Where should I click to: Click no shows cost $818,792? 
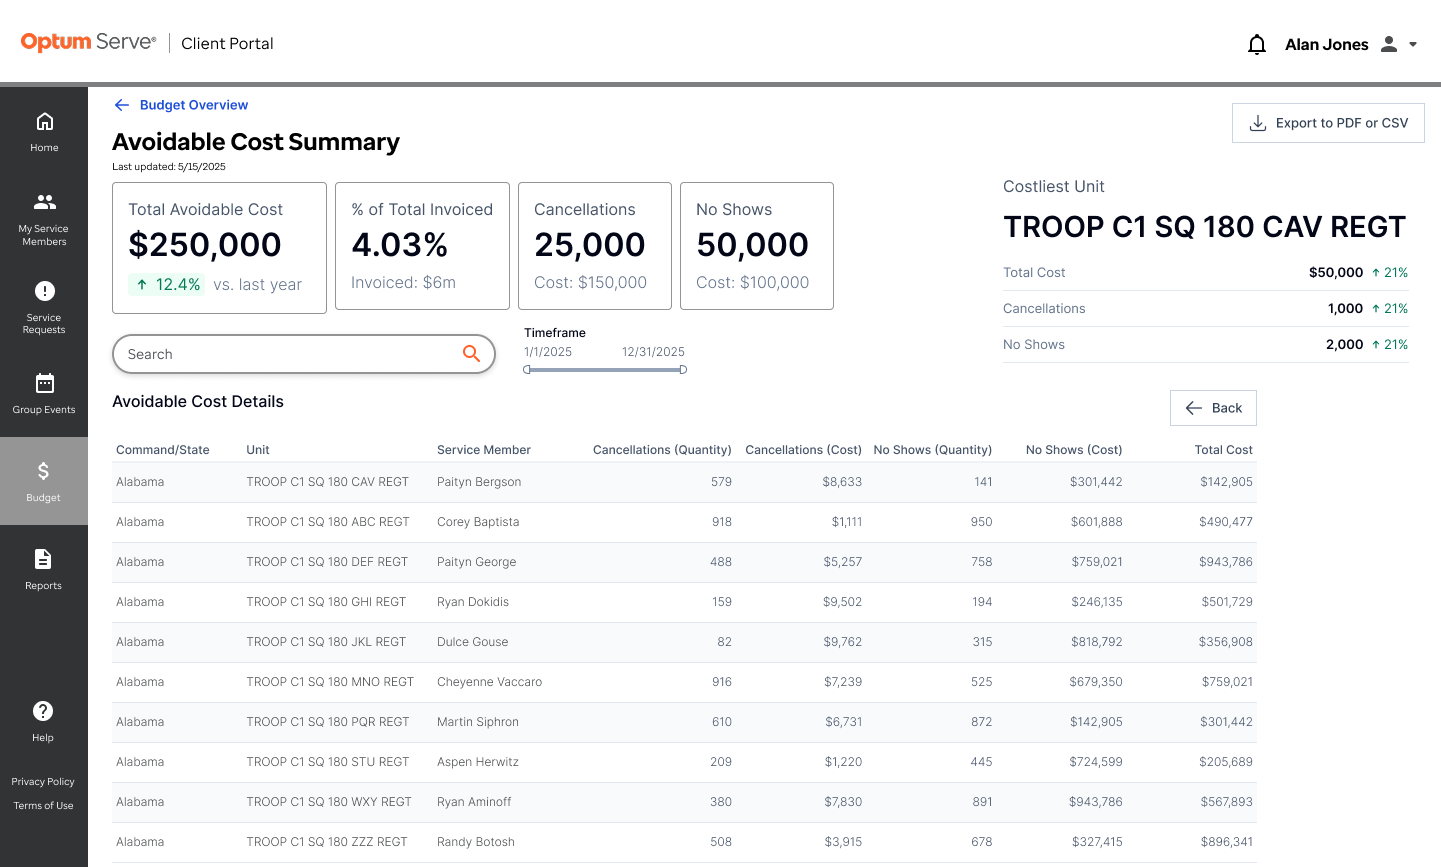tap(1096, 642)
